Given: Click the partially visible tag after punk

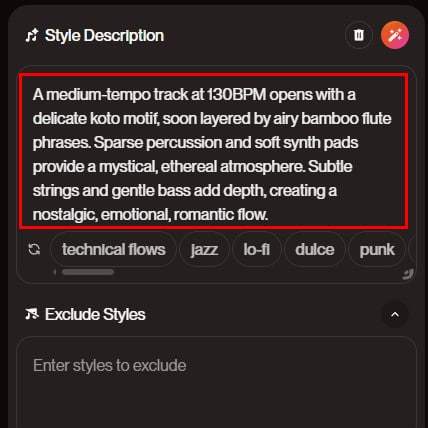Looking at the screenshot, I should (413, 249).
